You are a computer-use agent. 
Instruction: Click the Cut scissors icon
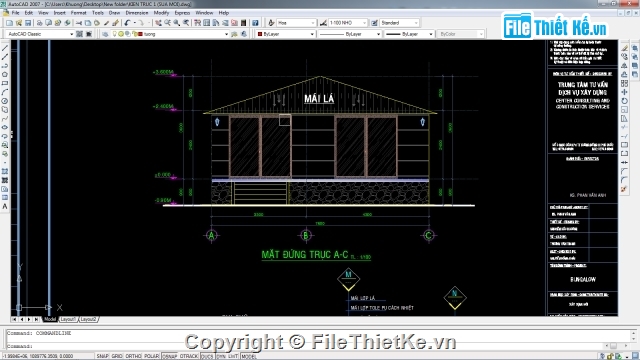coord(79,23)
